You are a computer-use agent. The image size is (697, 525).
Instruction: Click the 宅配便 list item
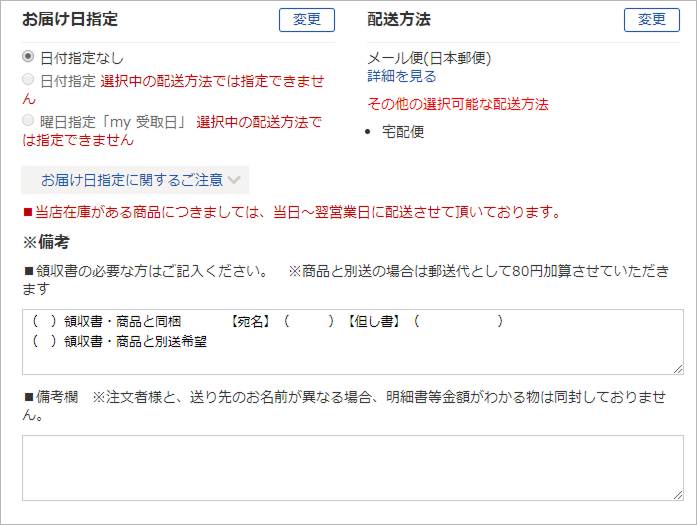pos(403,132)
